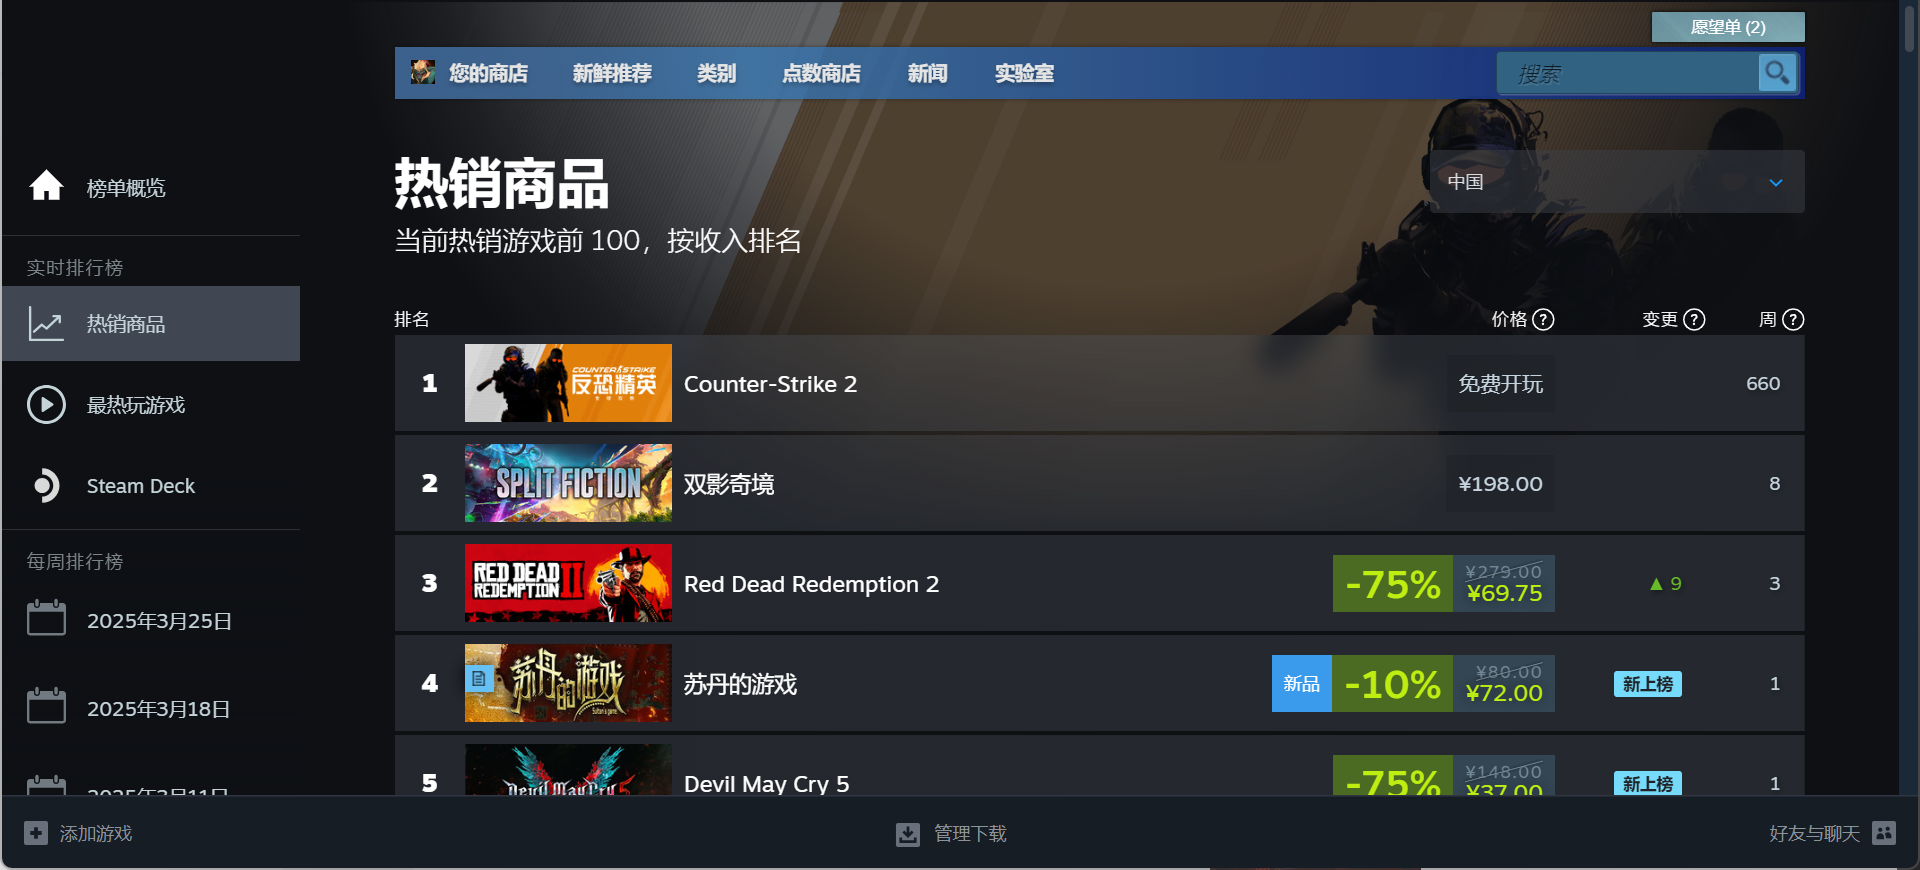Open the 榜单概览 home icon
The width and height of the screenshot is (1920, 870).
click(x=46, y=186)
